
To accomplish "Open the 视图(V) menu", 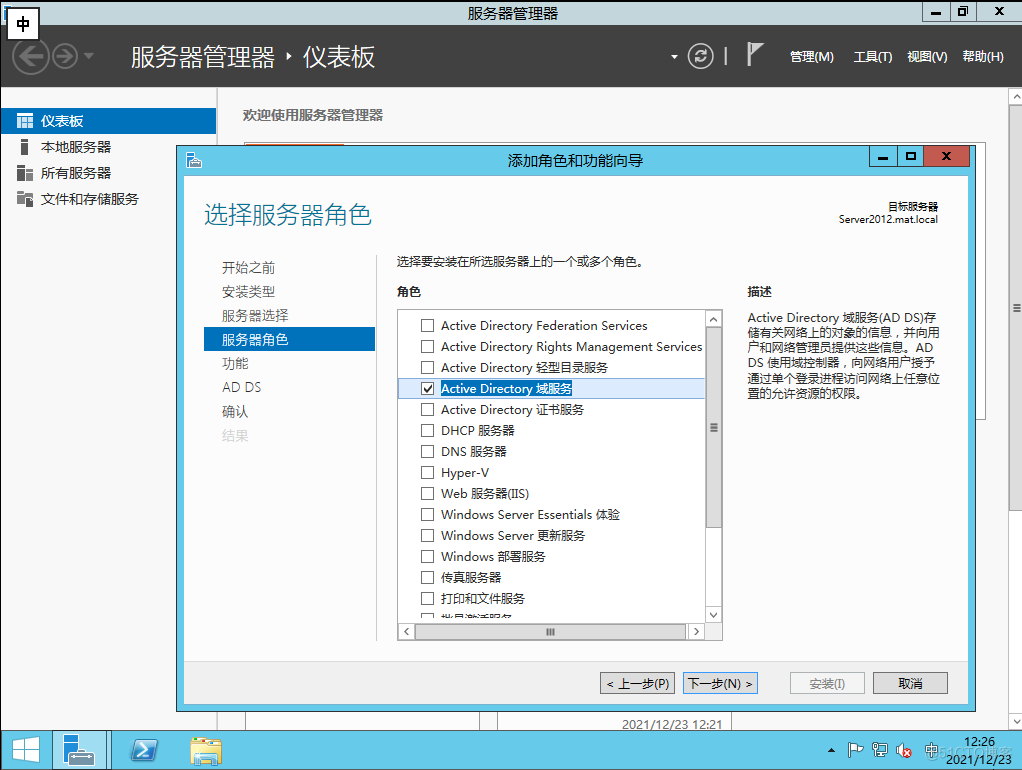I will (927, 57).
